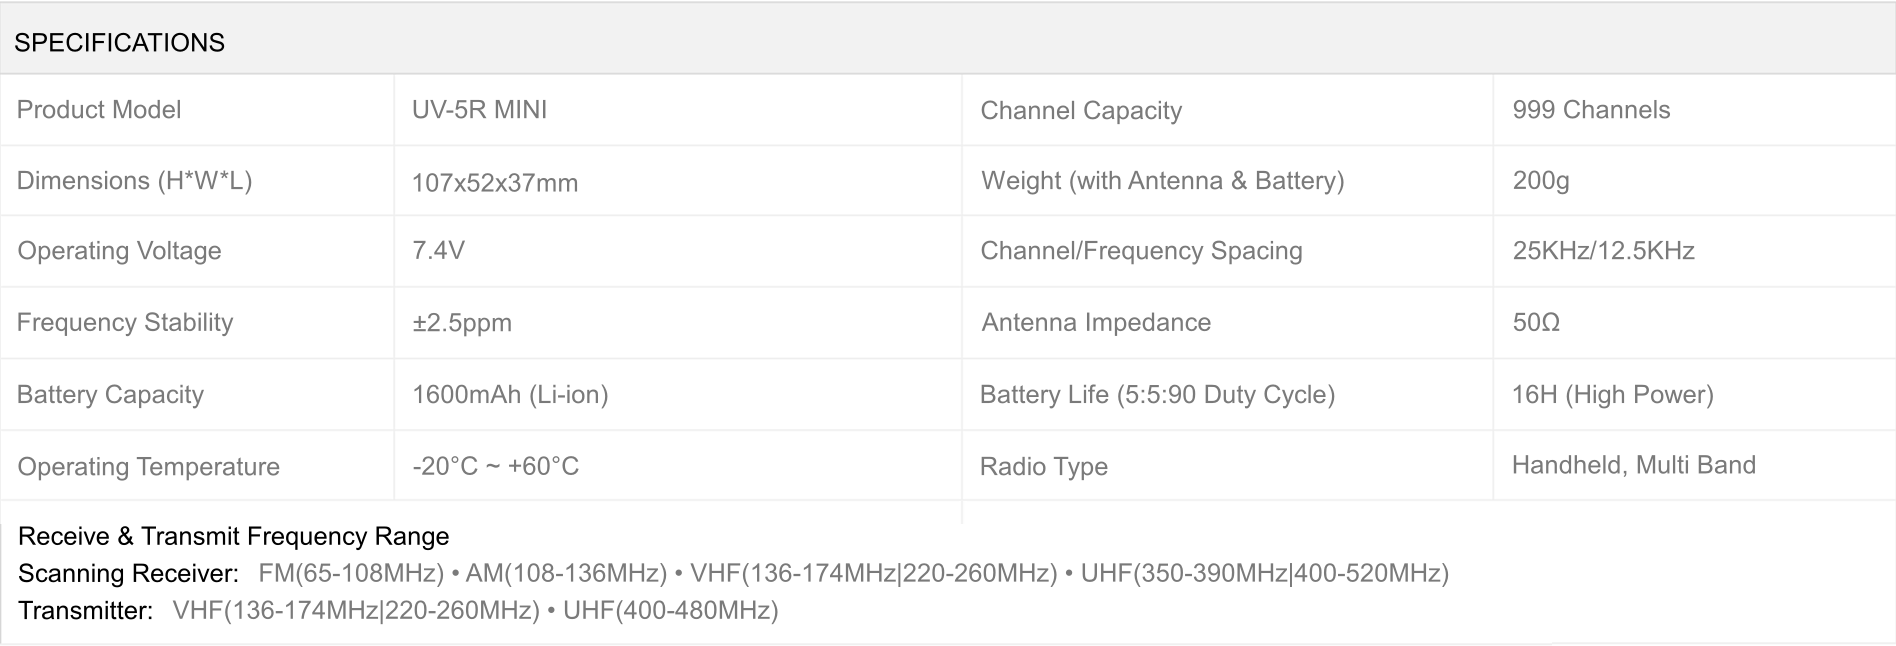Select the Channel/Frequency Spacing label

tap(1141, 251)
